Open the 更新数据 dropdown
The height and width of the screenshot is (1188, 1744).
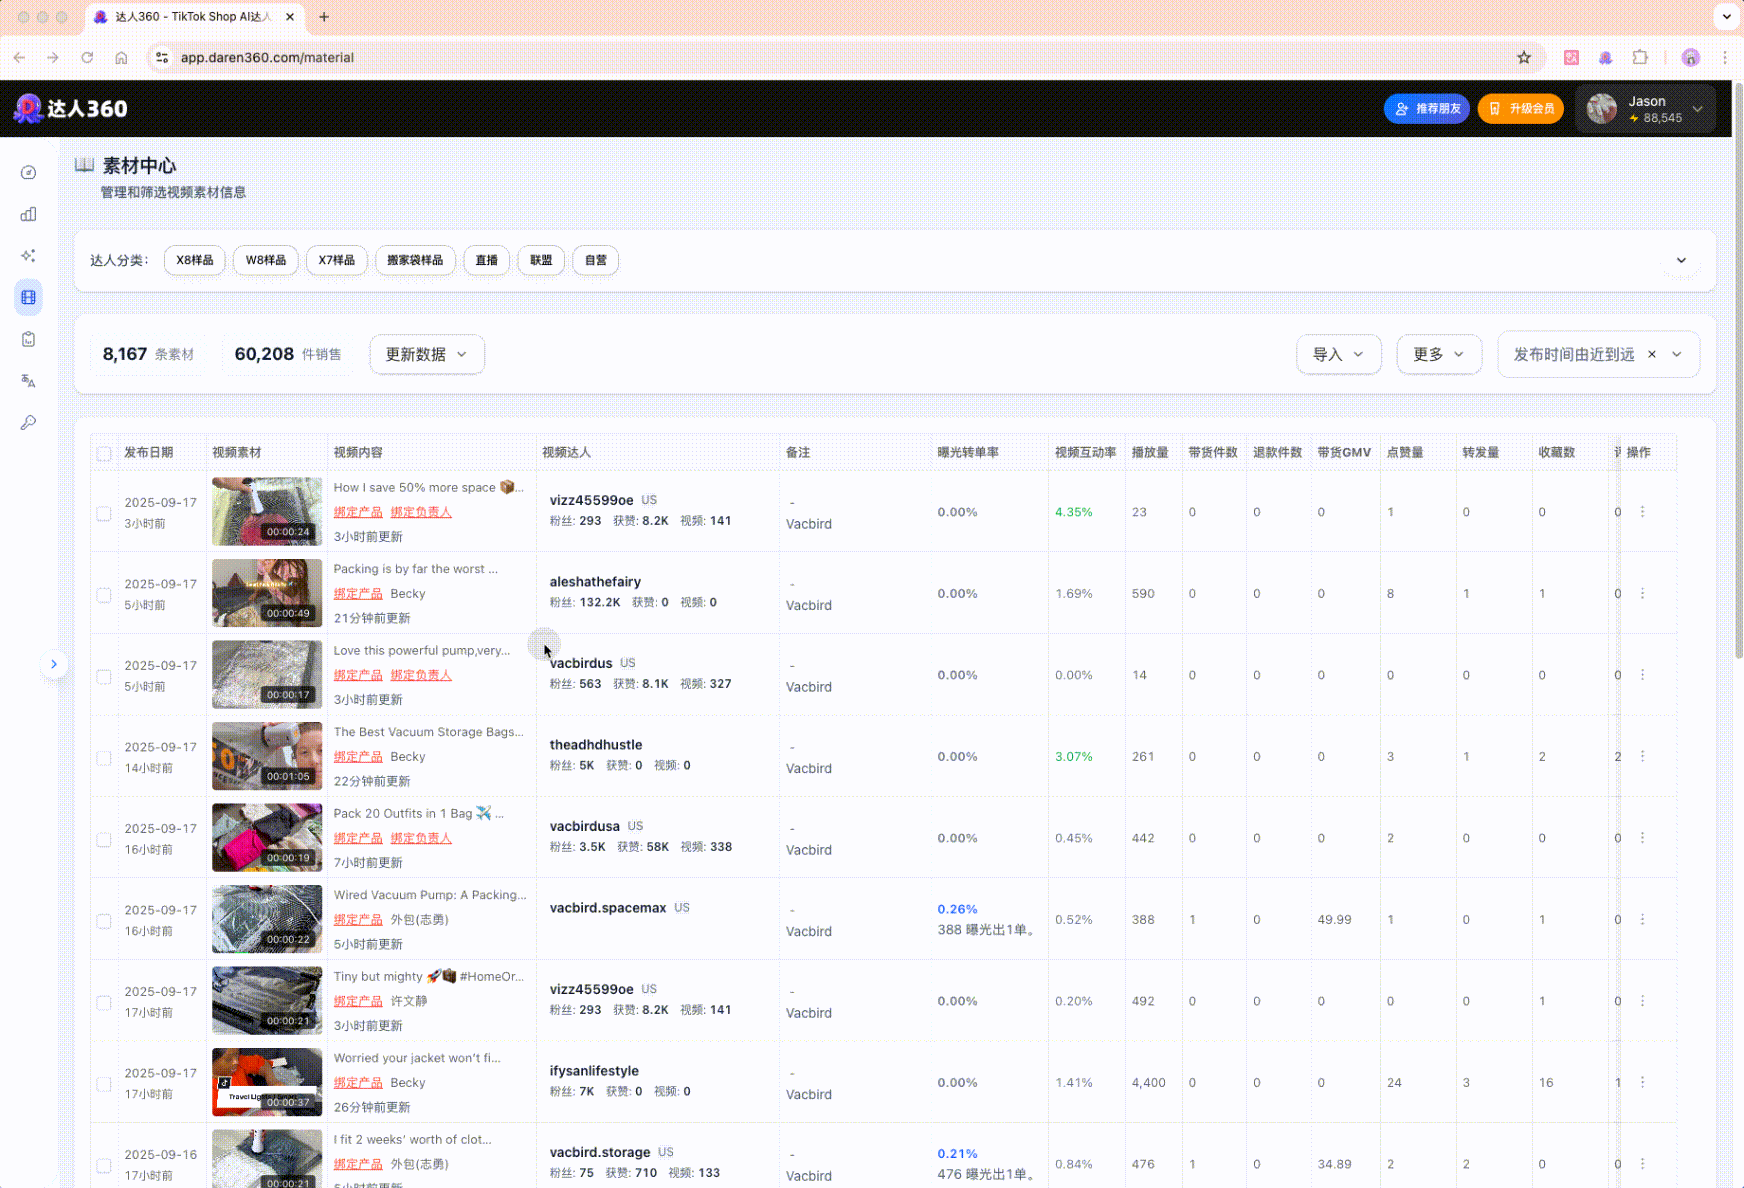point(426,355)
